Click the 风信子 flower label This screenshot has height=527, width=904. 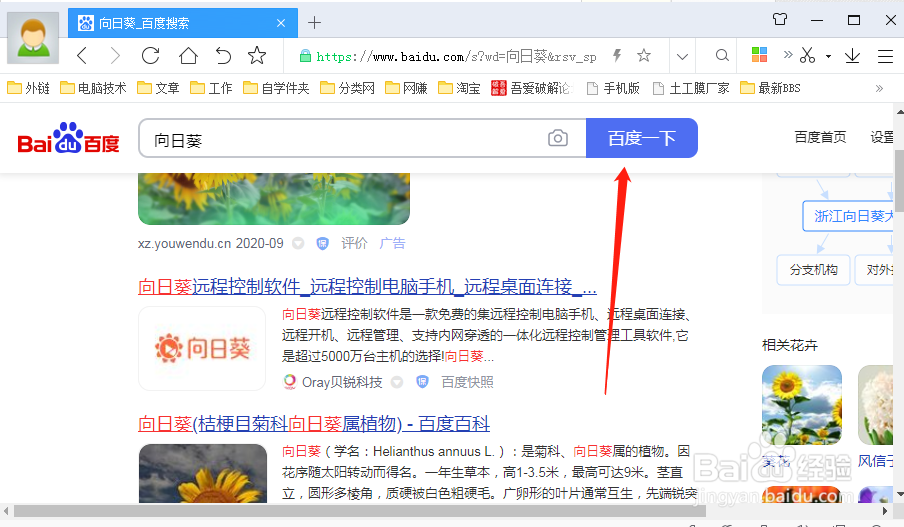(875, 461)
